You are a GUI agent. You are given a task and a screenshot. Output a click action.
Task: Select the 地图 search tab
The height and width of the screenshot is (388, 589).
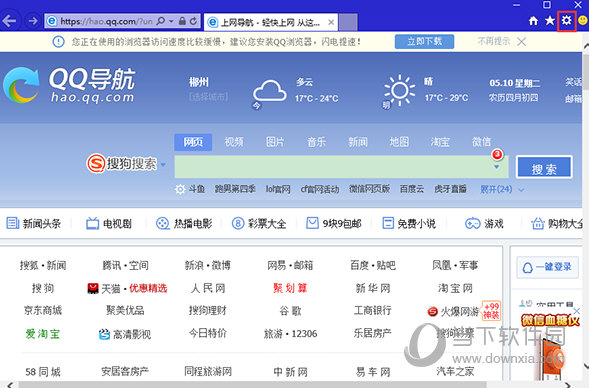tap(399, 142)
